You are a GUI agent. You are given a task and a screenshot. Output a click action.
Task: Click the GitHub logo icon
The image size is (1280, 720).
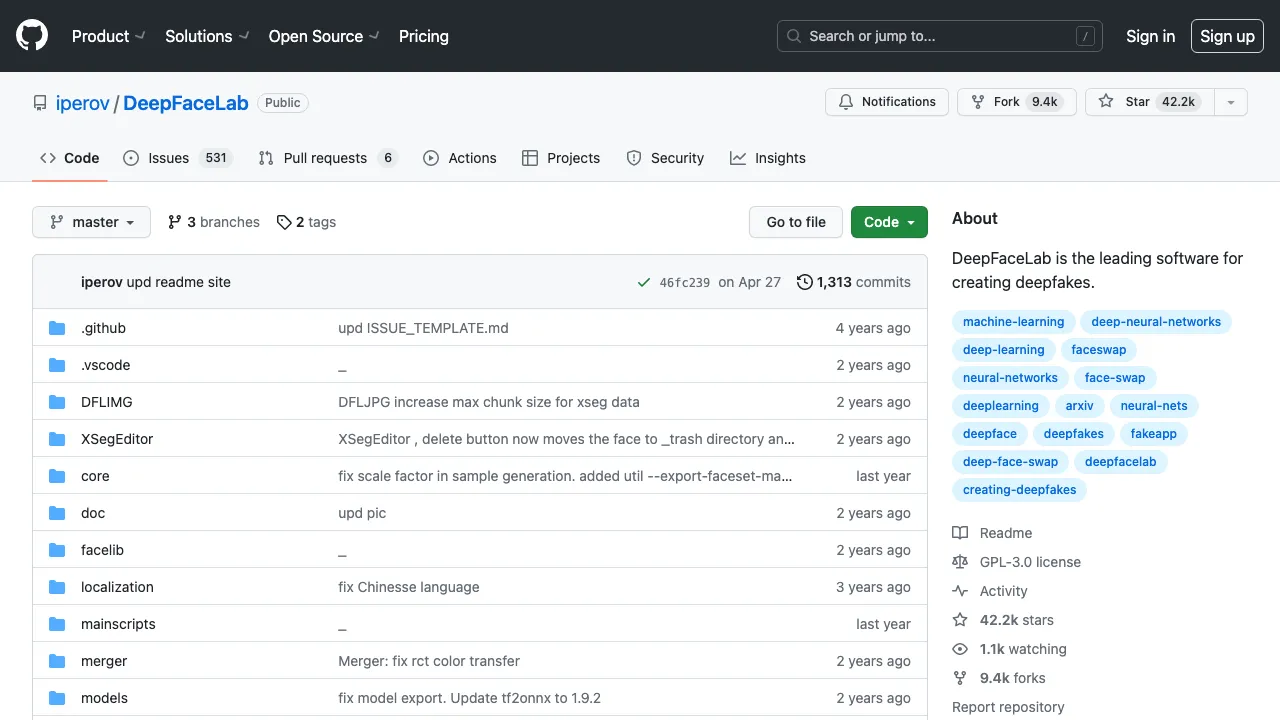click(32, 36)
